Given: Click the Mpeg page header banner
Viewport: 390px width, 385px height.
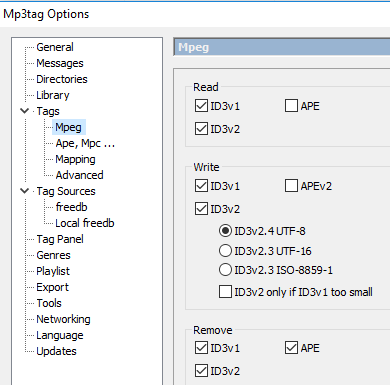Looking at the screenshot, I should 282,47.
